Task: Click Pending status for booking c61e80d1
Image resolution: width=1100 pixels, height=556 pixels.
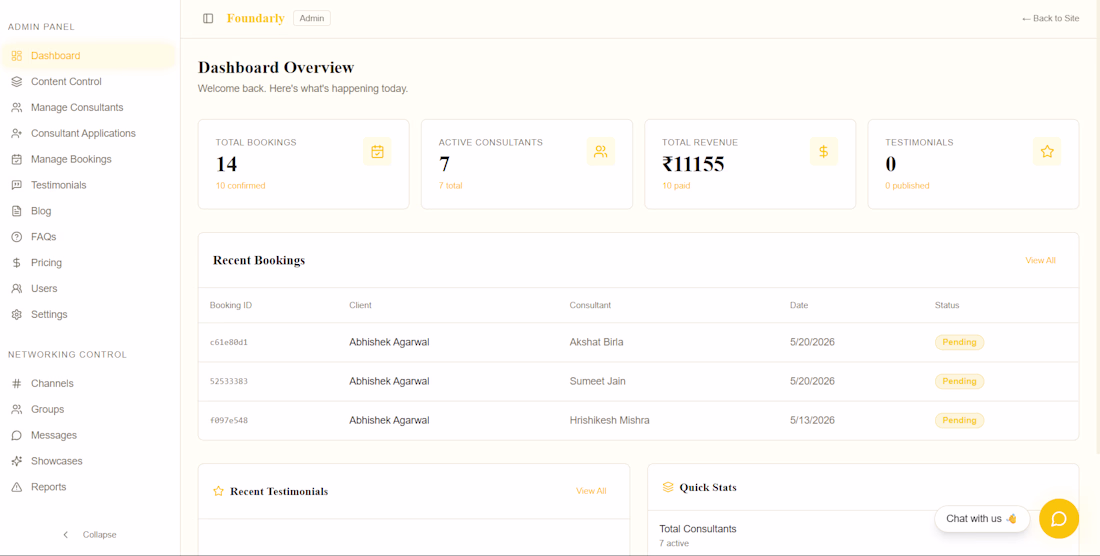Action: (x=959, y=342)
